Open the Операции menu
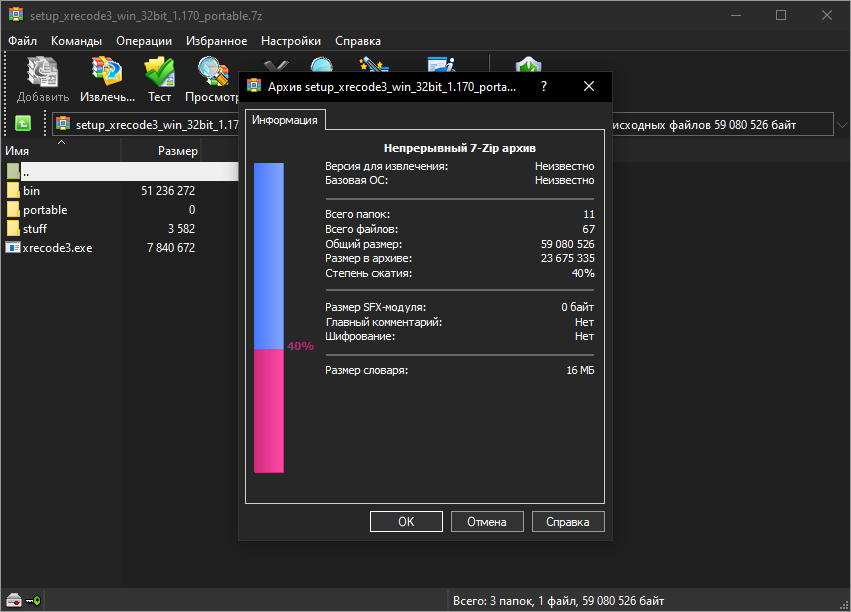 [x=144, y=41]
